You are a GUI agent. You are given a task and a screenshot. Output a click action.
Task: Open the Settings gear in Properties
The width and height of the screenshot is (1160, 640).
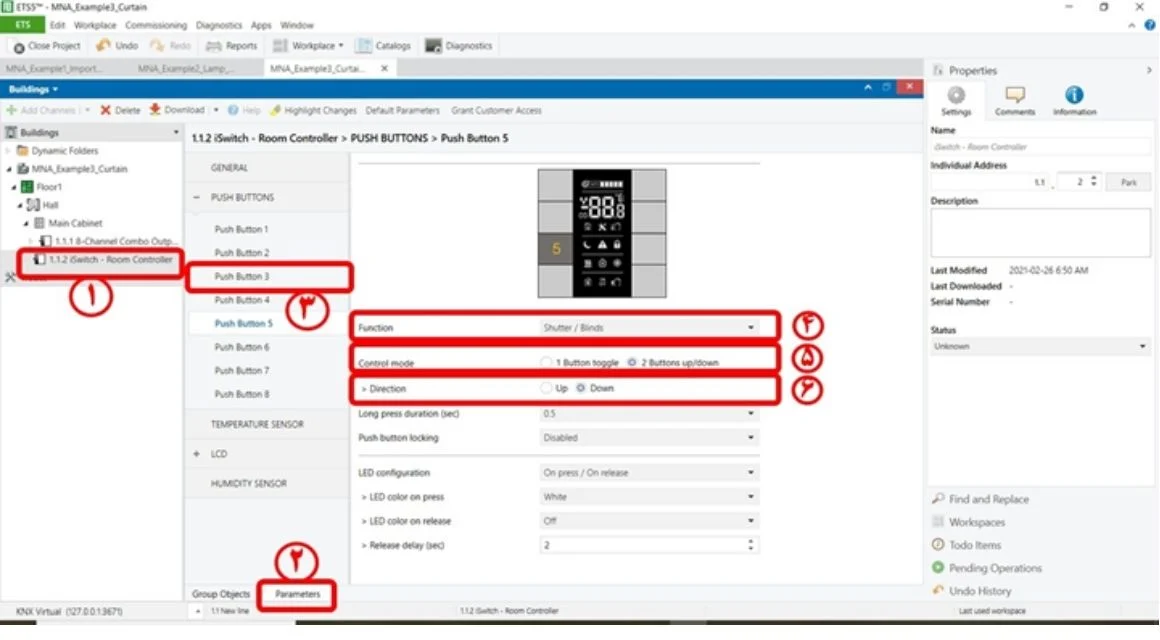coord(956,95)
